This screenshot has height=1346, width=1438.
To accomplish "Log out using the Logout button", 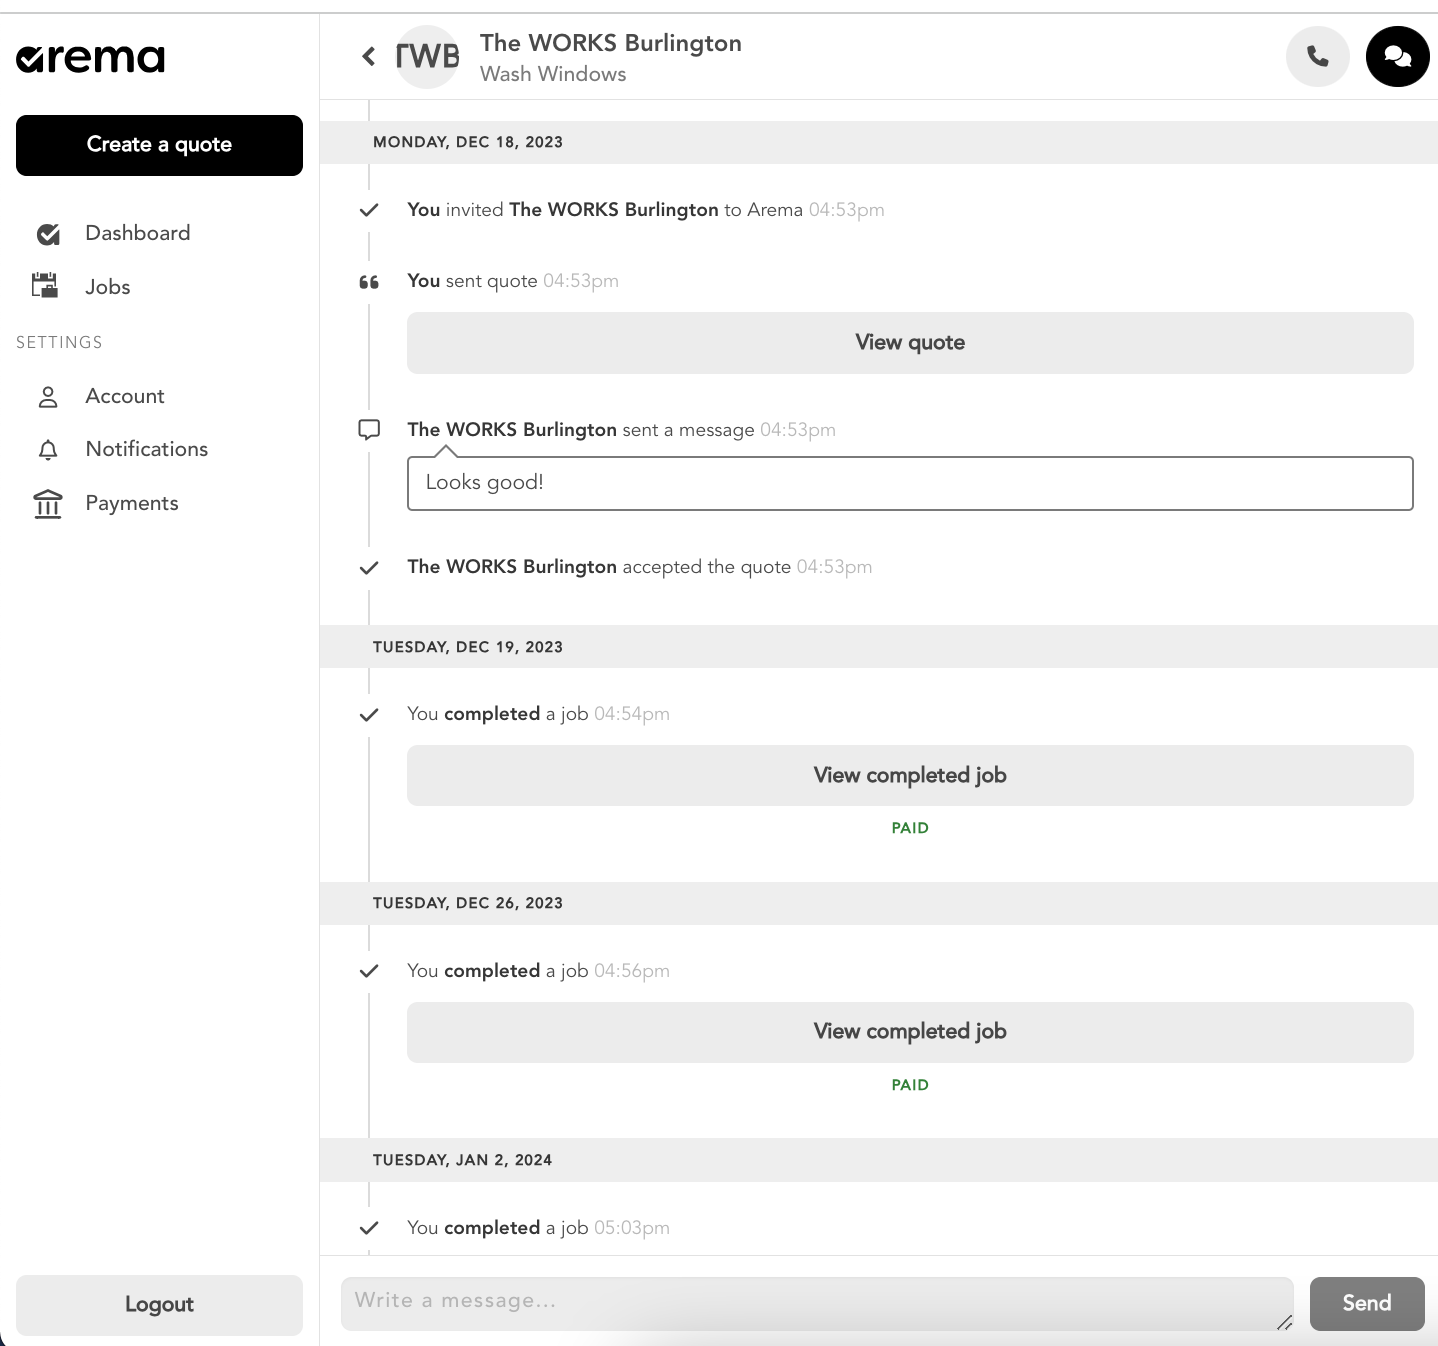I will 159,1304.
